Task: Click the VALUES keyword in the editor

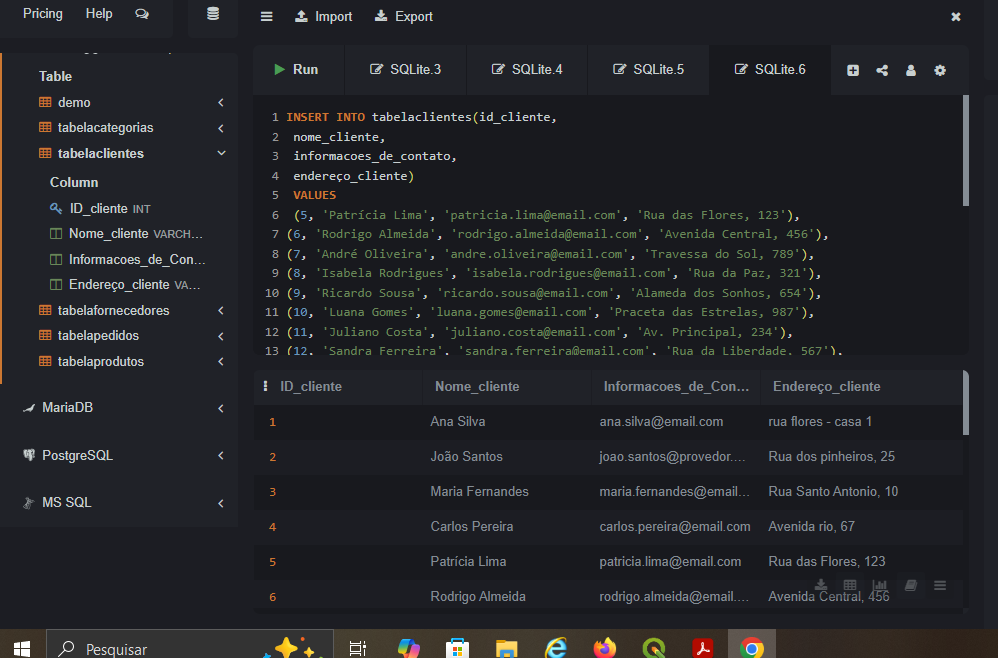Action: 314,195
